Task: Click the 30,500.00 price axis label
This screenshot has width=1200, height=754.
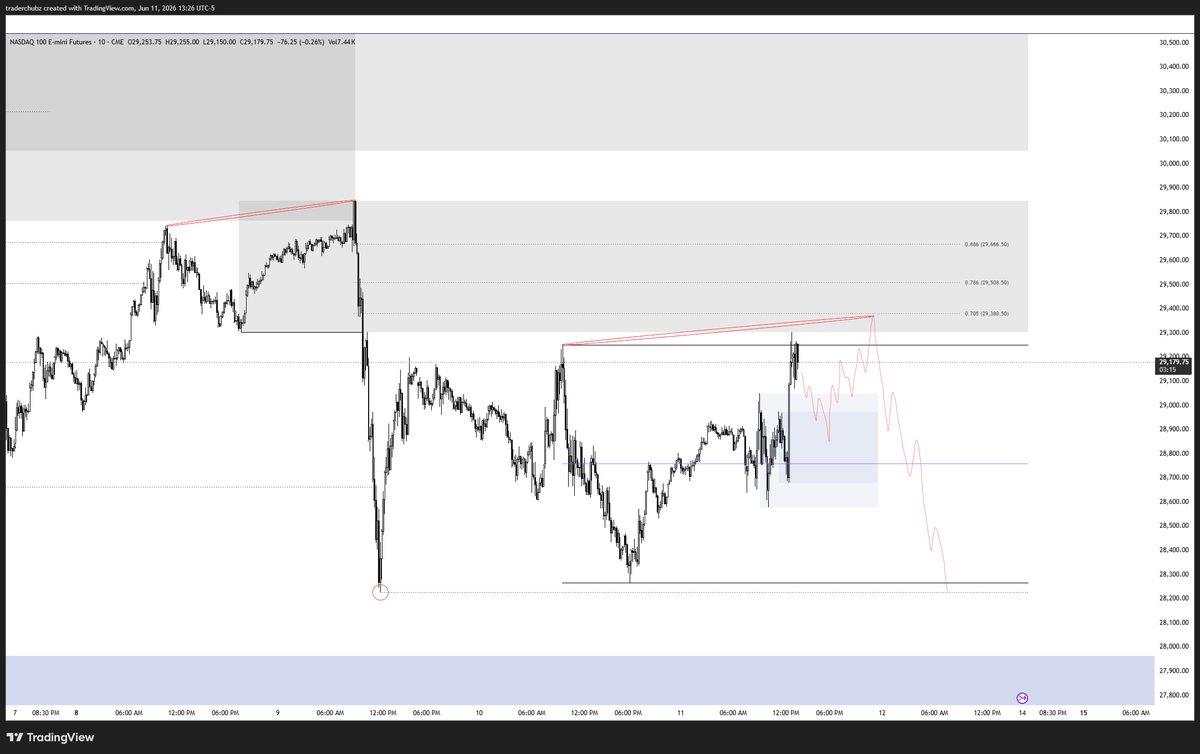Action: 1173,43
